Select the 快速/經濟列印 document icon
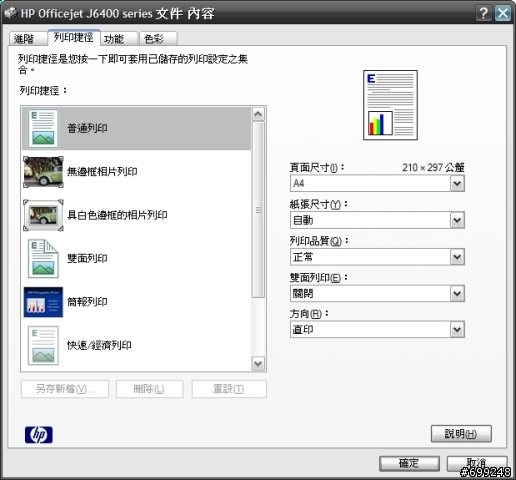 click(x=43, y=345)
